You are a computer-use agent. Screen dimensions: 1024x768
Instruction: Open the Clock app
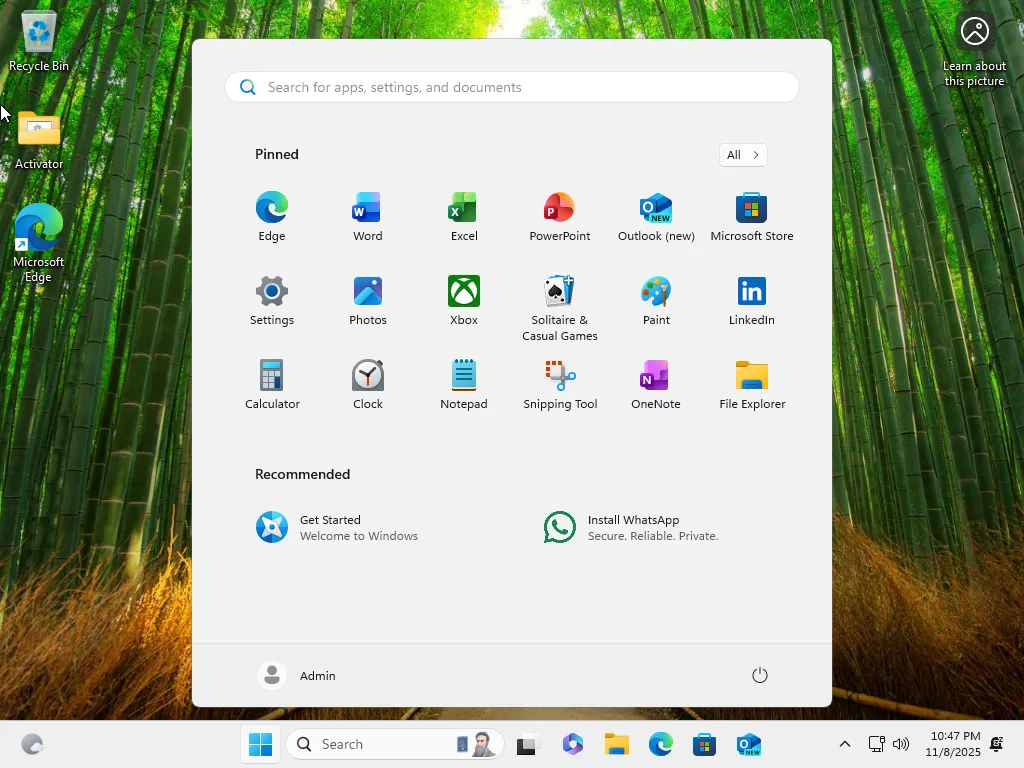coord(368,385)
